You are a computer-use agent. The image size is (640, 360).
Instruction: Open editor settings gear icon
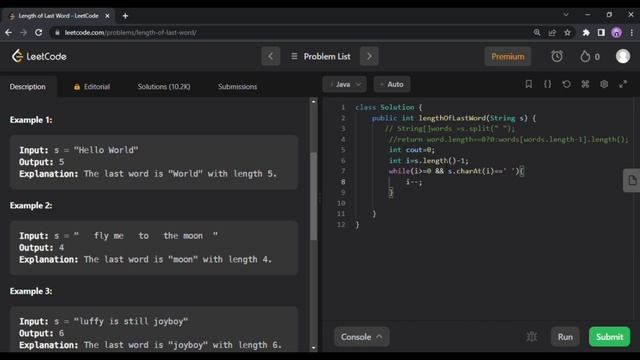click(x=604, y=84)
